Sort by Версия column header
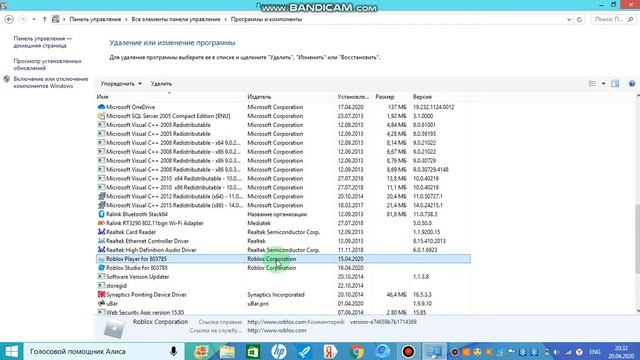This screenshot has width=640, height=360. pyautogui.click(x=440, y=97)
